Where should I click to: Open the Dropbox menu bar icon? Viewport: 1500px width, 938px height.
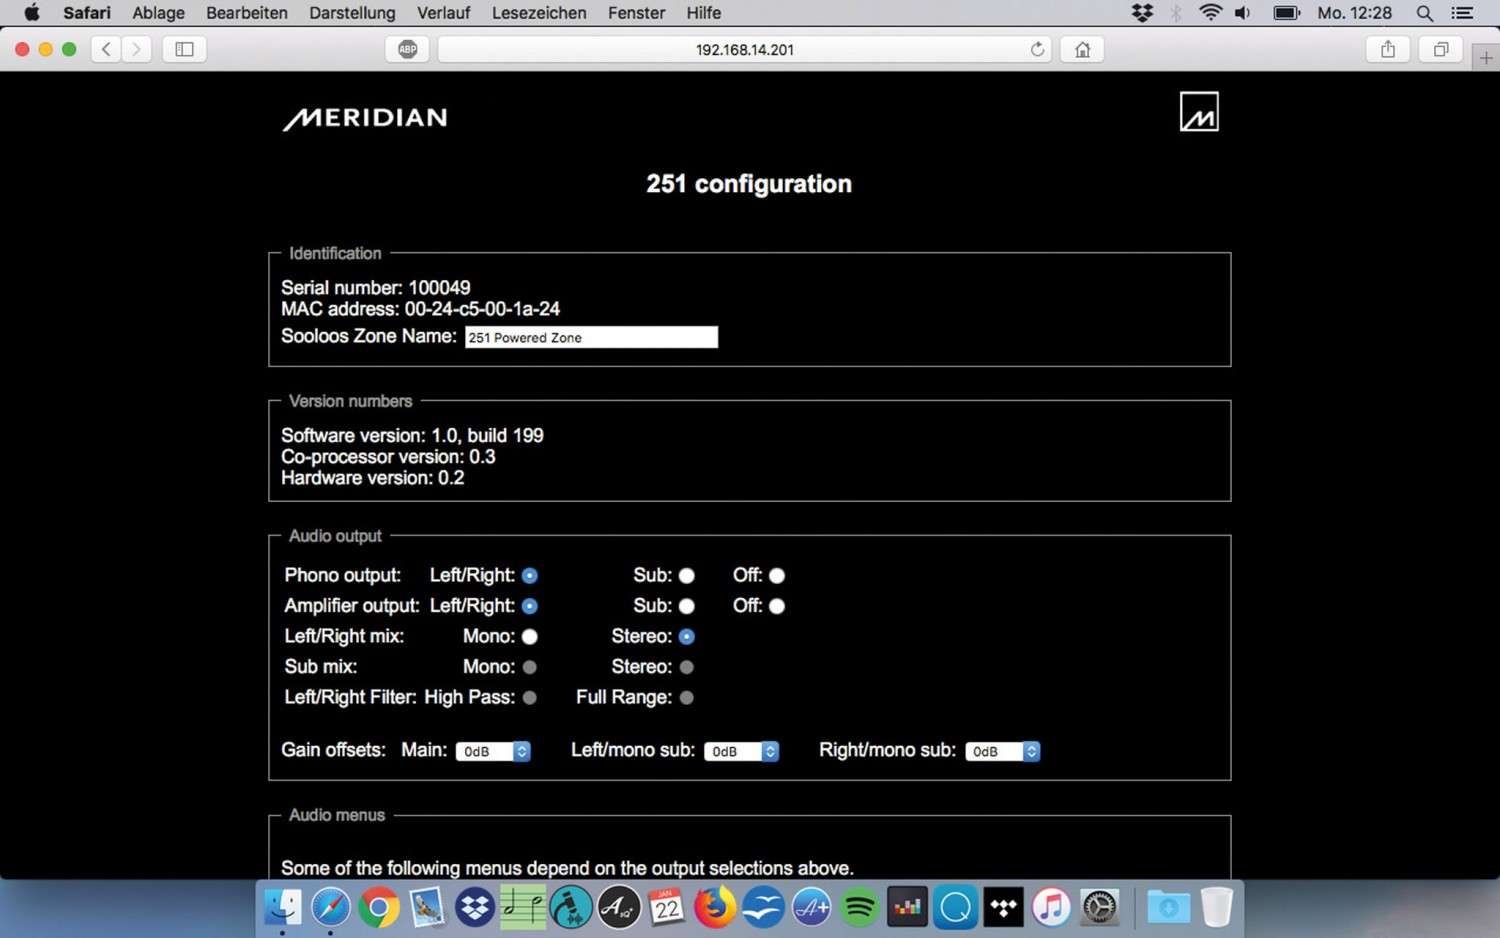[1142, 13]
